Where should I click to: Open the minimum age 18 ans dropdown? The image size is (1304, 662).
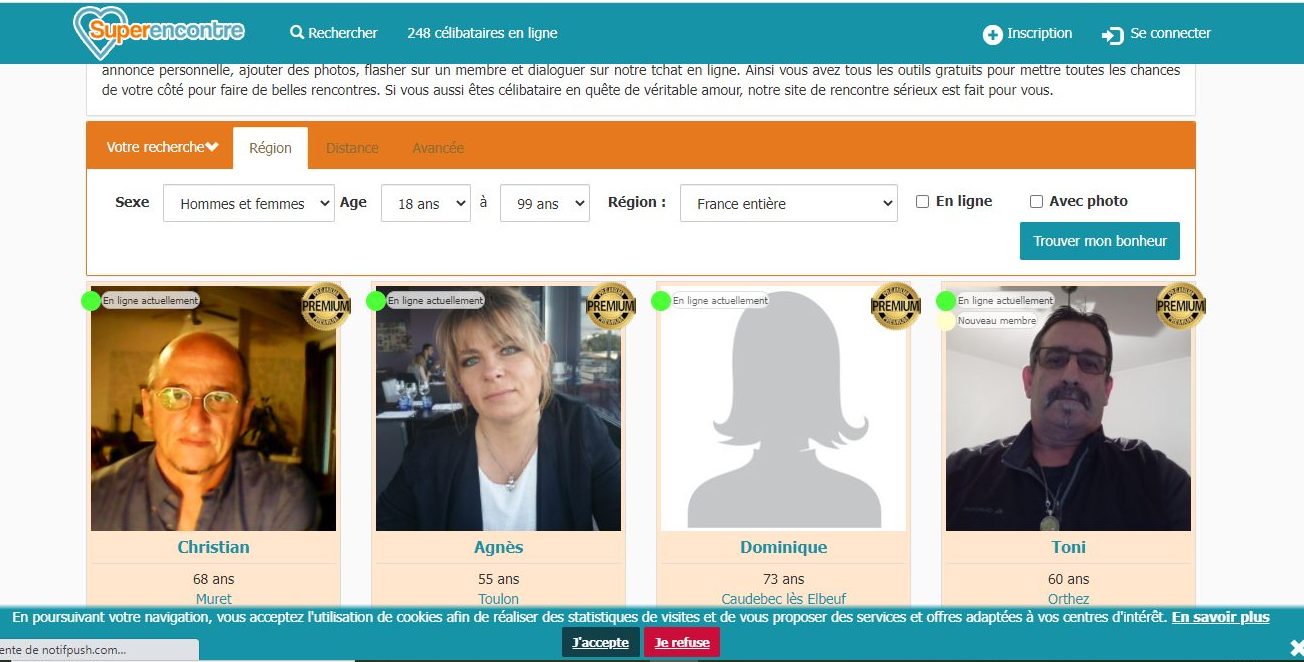426,203
